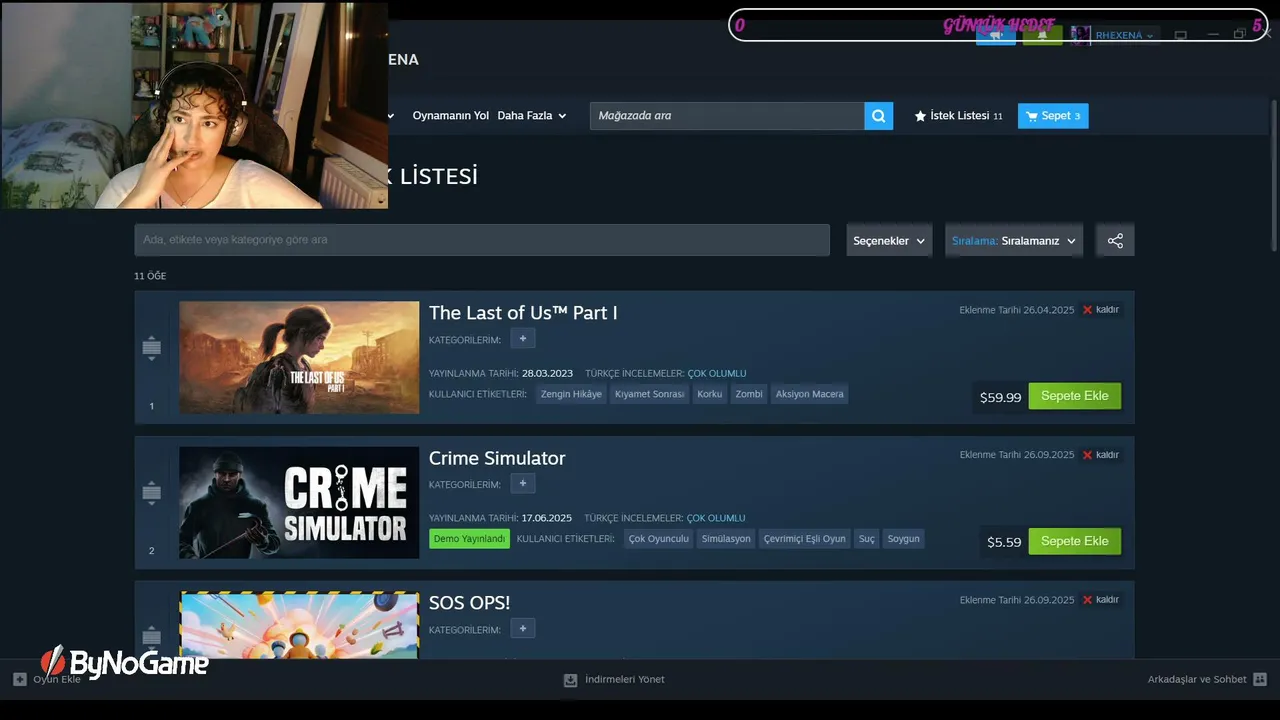This screenshot has width=1280, height=720.
Task: Click ÇOK OLUMLU reviews for The Last of Us
Action: 716,373
